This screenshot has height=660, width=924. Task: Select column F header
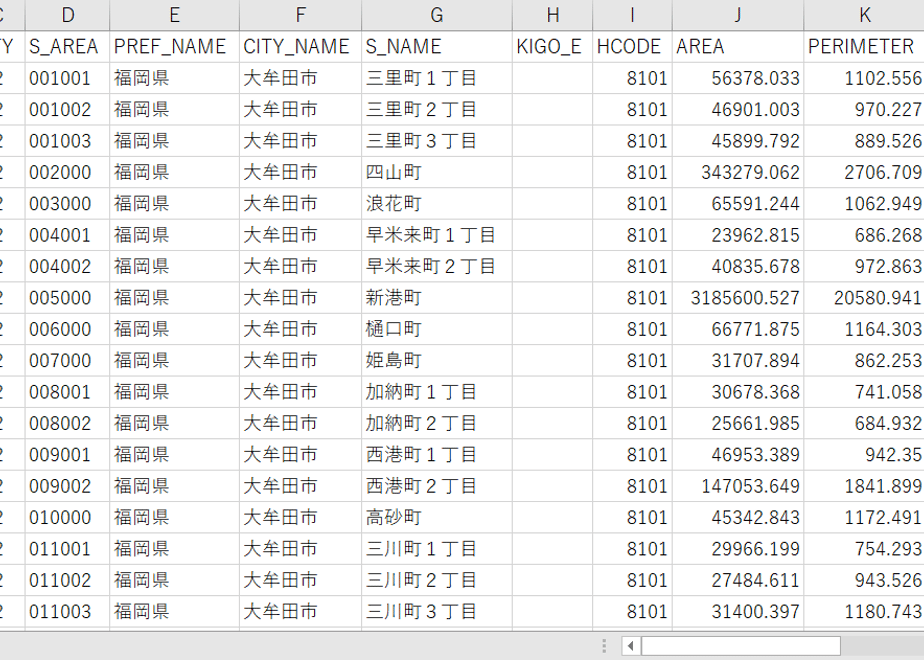click(x=301, y=15)
